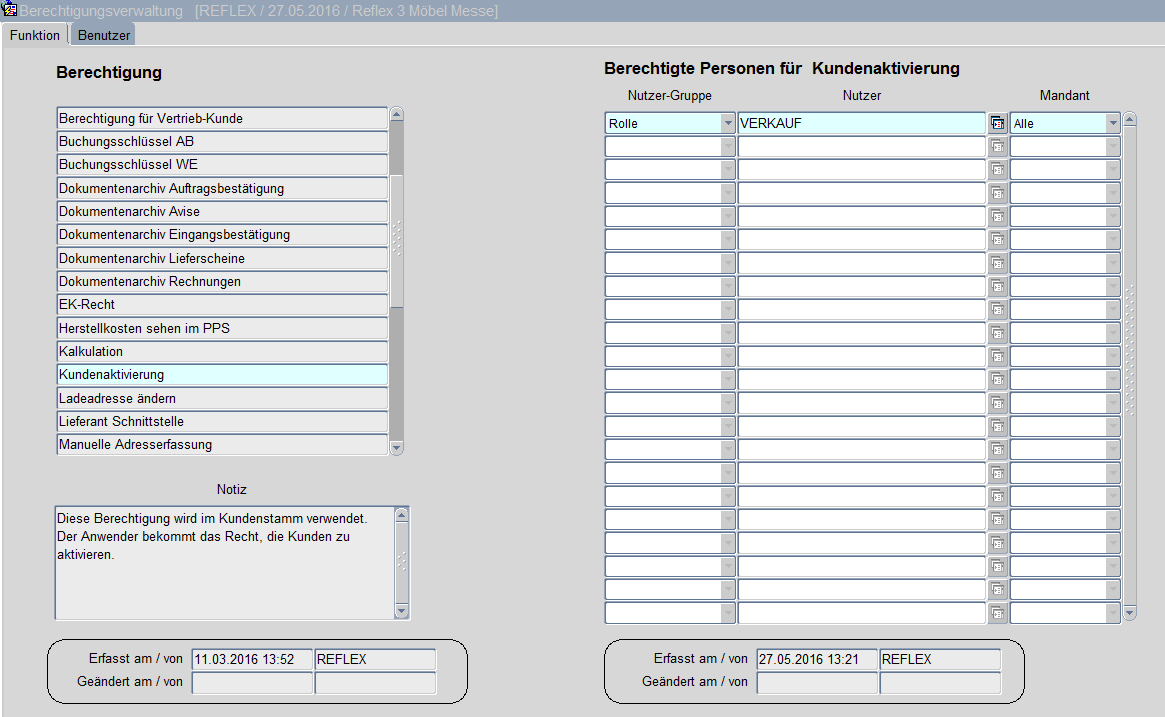Switch to the Benutzer tab

tap(104, 35)
